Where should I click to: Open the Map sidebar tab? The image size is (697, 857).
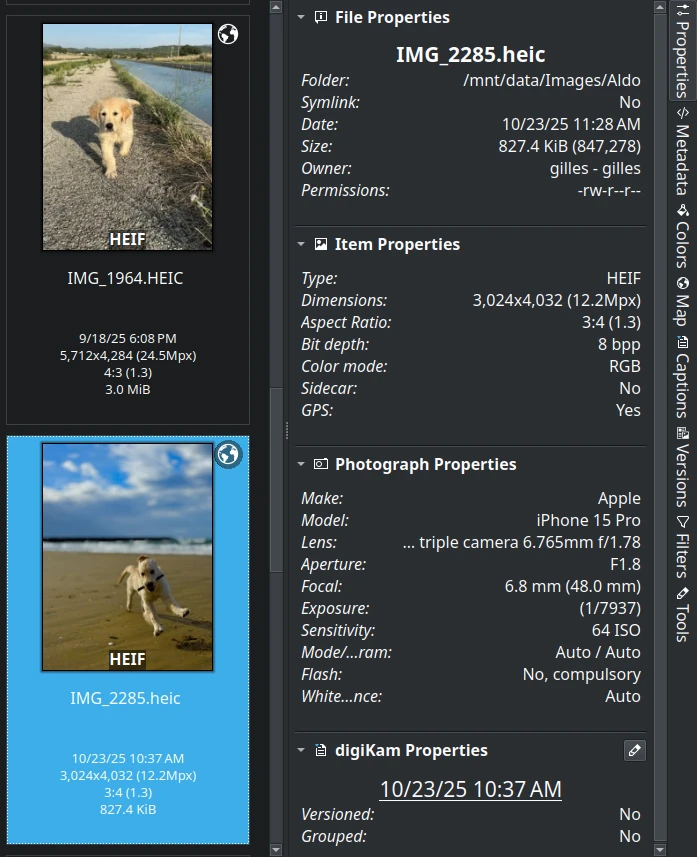682,301
